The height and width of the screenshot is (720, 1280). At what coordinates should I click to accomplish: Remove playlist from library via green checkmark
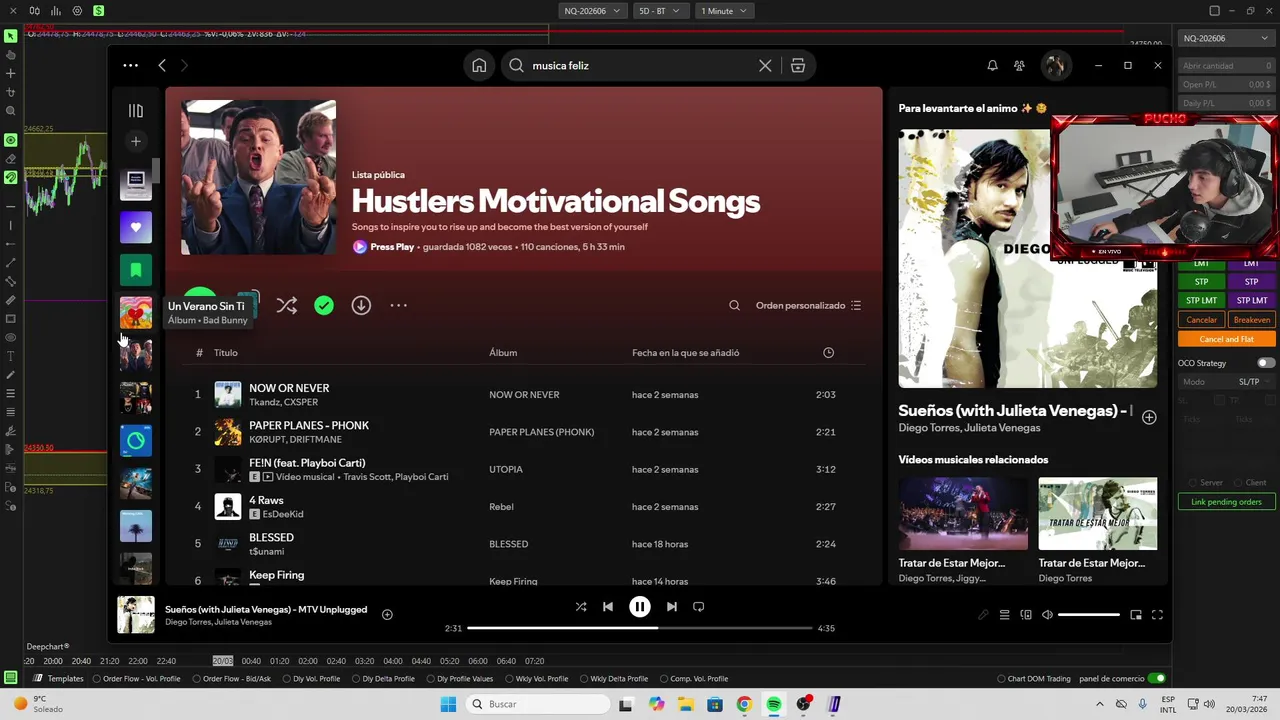pyautogui.click(x=324, y=305)
